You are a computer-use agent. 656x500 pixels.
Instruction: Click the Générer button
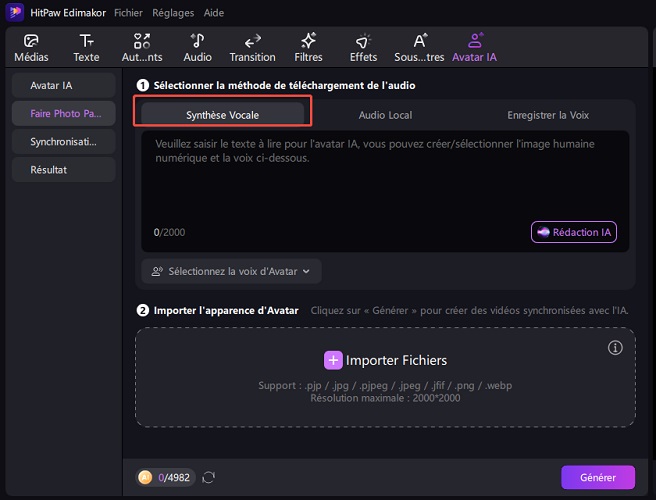point(597,477)
